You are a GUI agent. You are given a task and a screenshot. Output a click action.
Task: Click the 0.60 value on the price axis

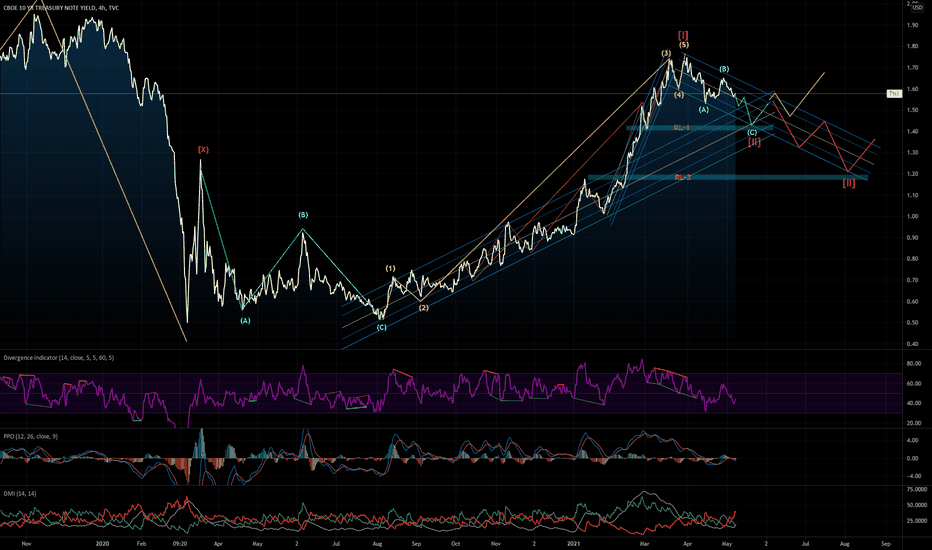[x=913, y=301]
